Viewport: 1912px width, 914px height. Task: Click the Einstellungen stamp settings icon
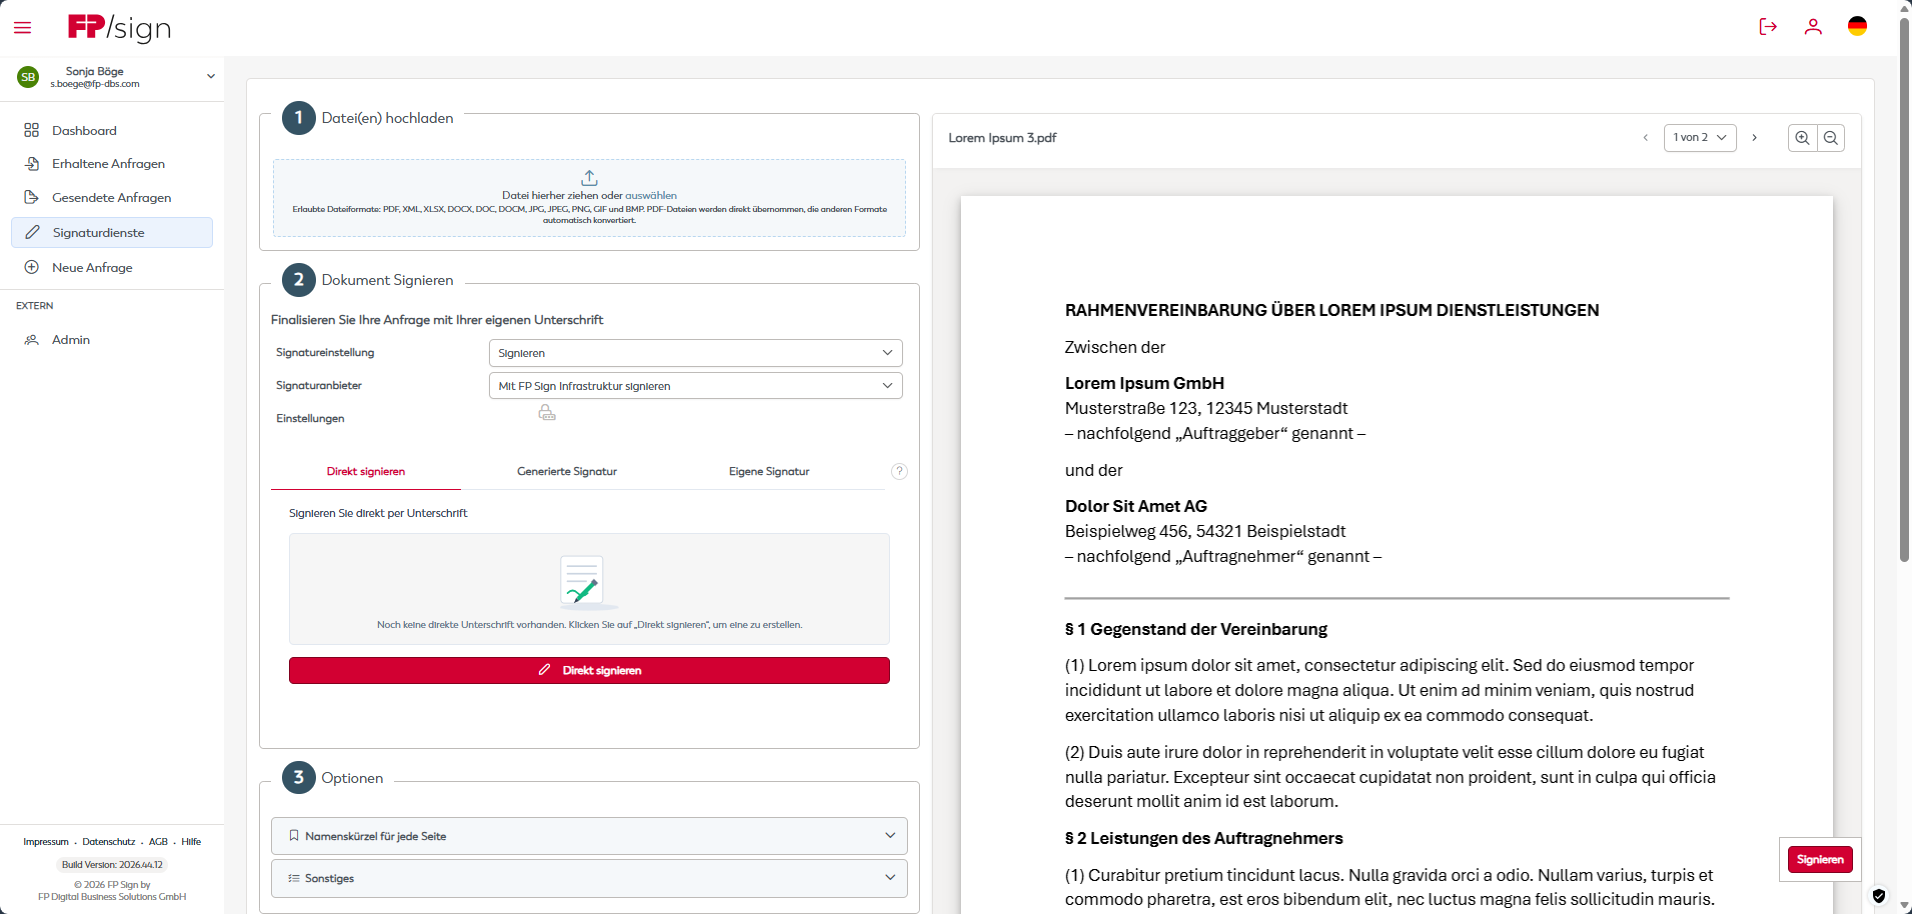(x=546, y=412)
